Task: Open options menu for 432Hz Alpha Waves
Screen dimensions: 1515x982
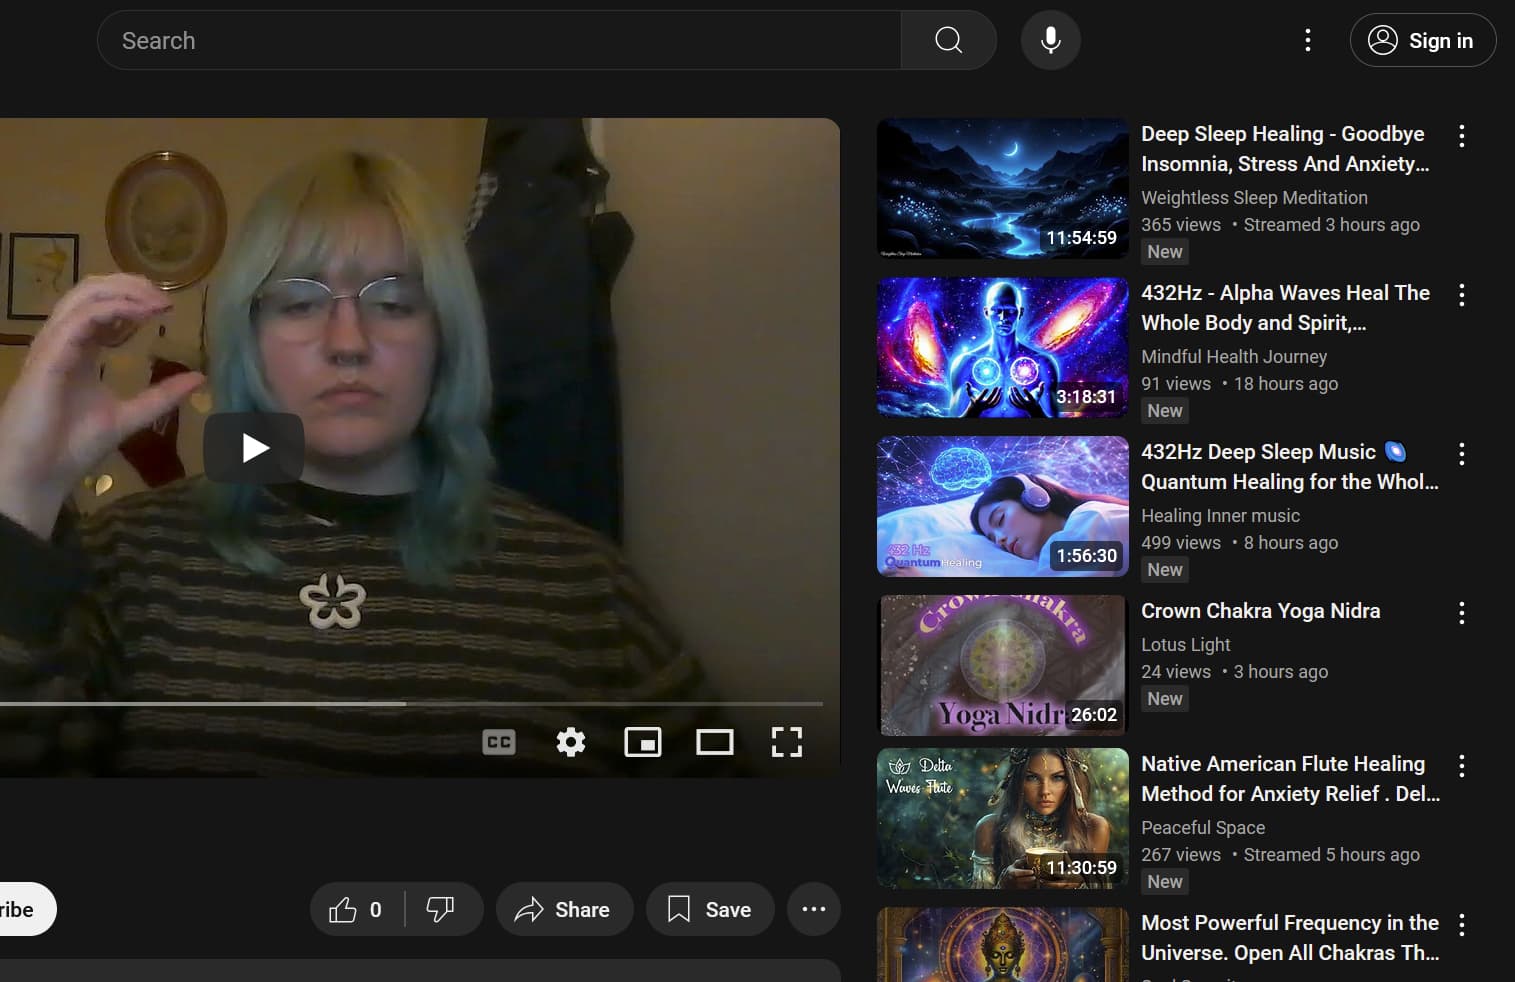Action: pyautogui.click(x=1462, y=295)
